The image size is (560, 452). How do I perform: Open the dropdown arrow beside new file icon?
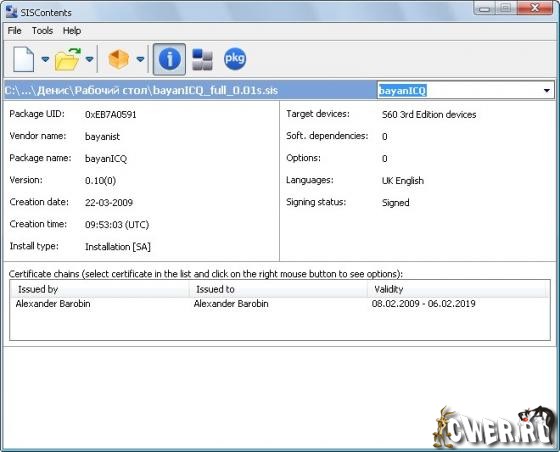(x=45, y=59)
